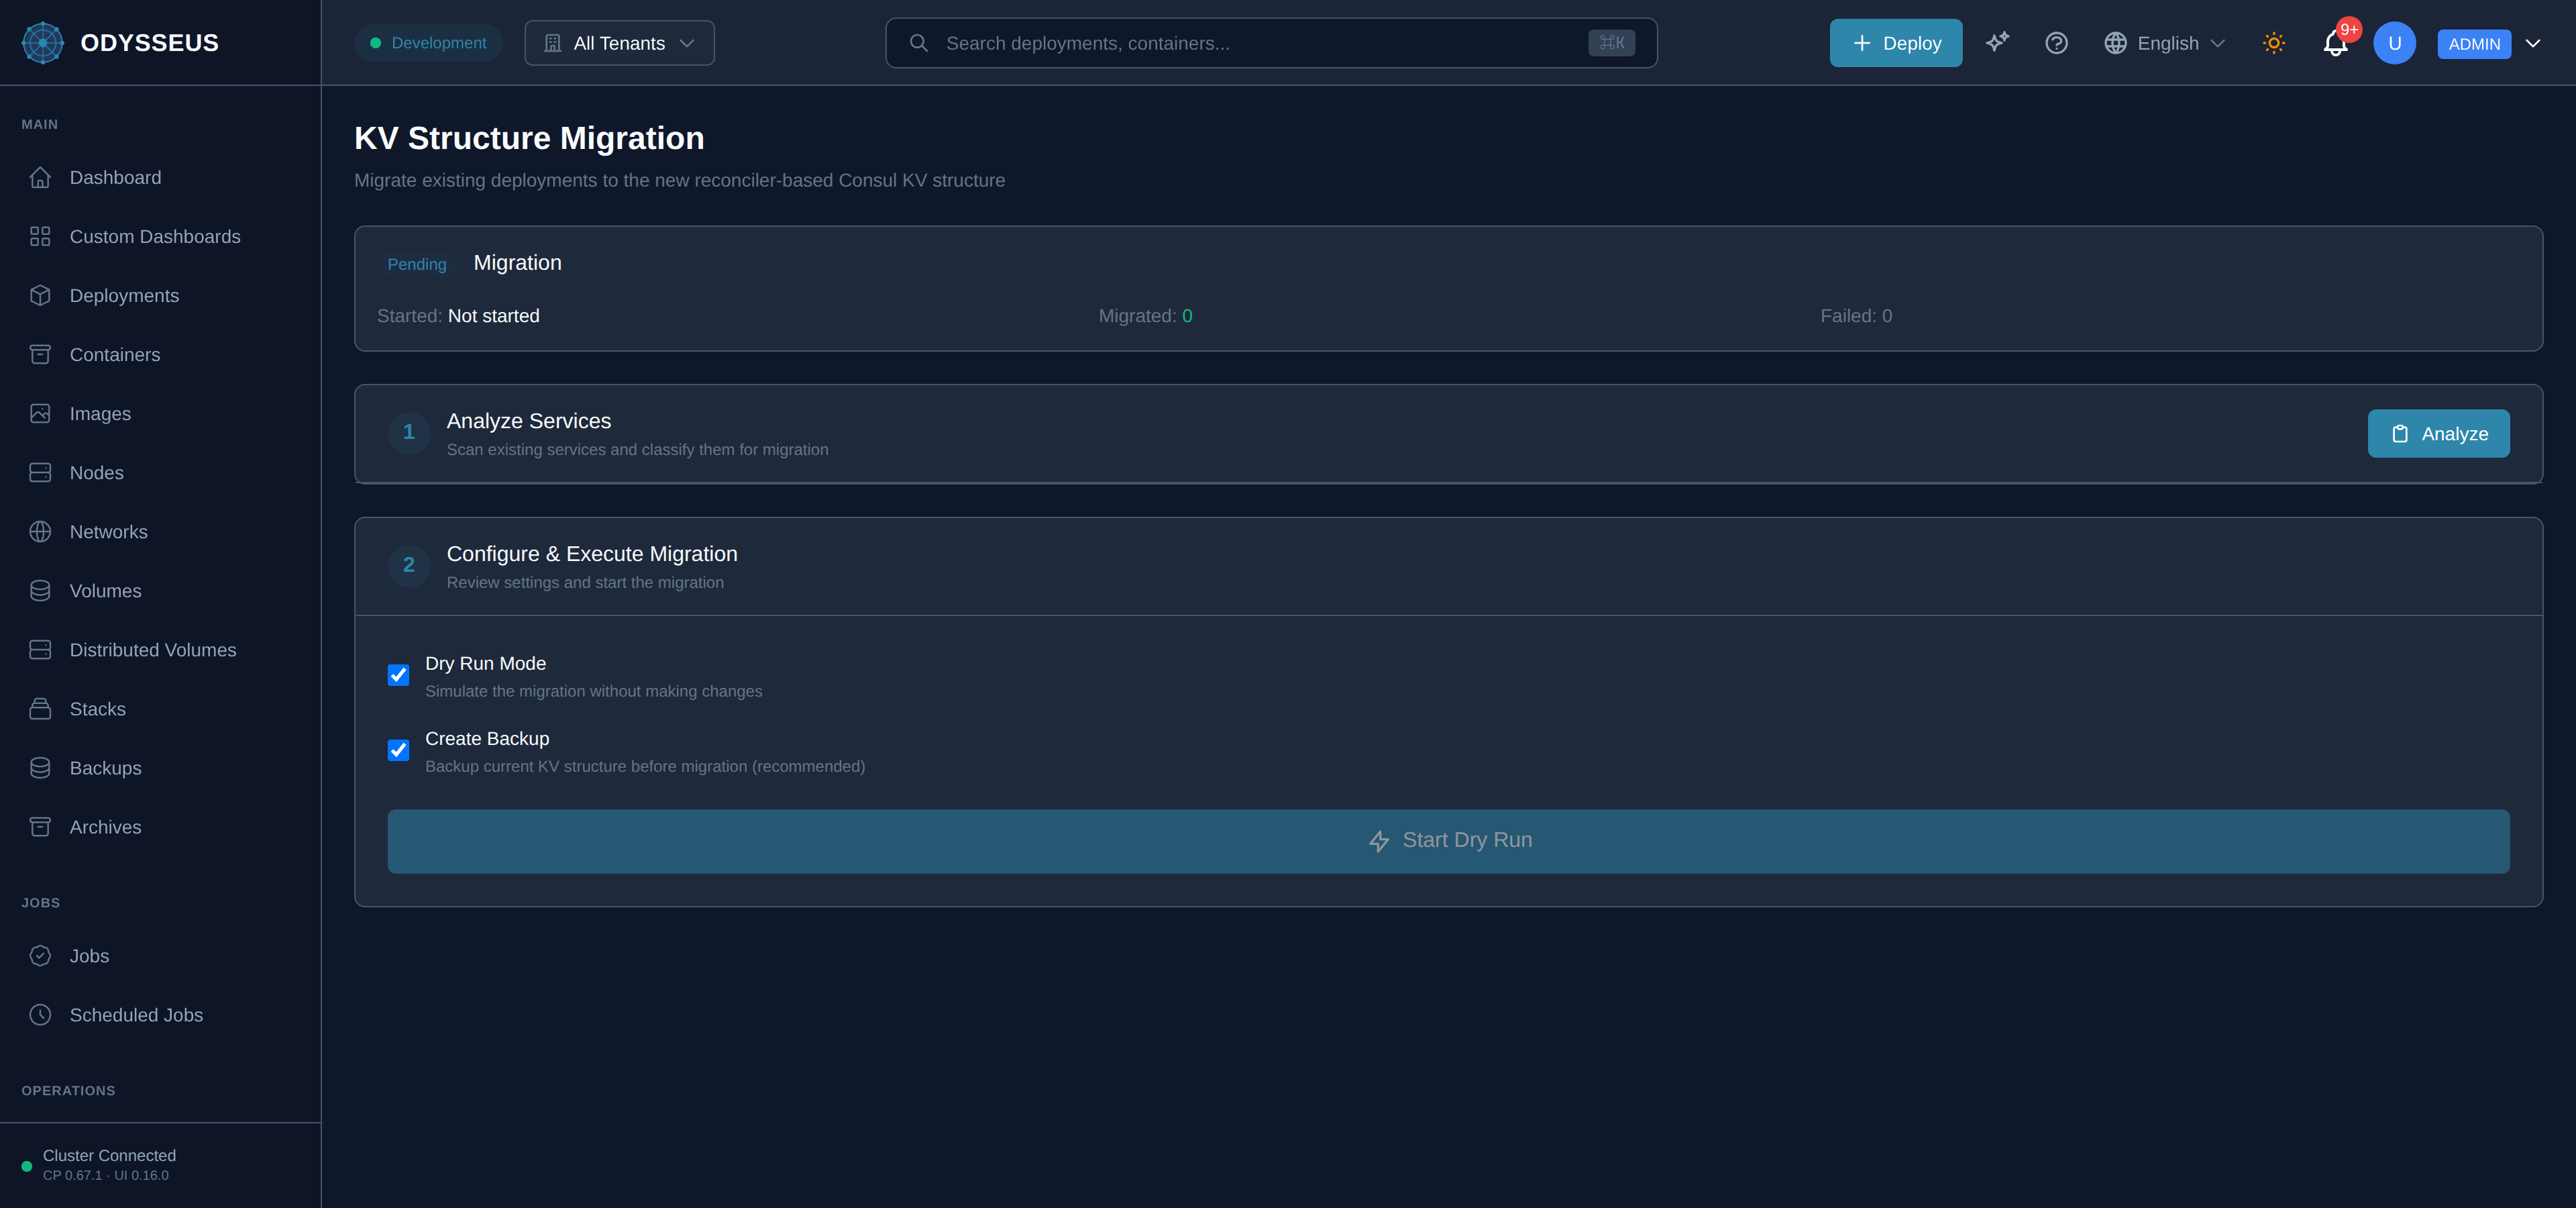The height and width of the screenshot is (1208, 2576).
Task: Click the Pending status badge
Action: (417, 264)
